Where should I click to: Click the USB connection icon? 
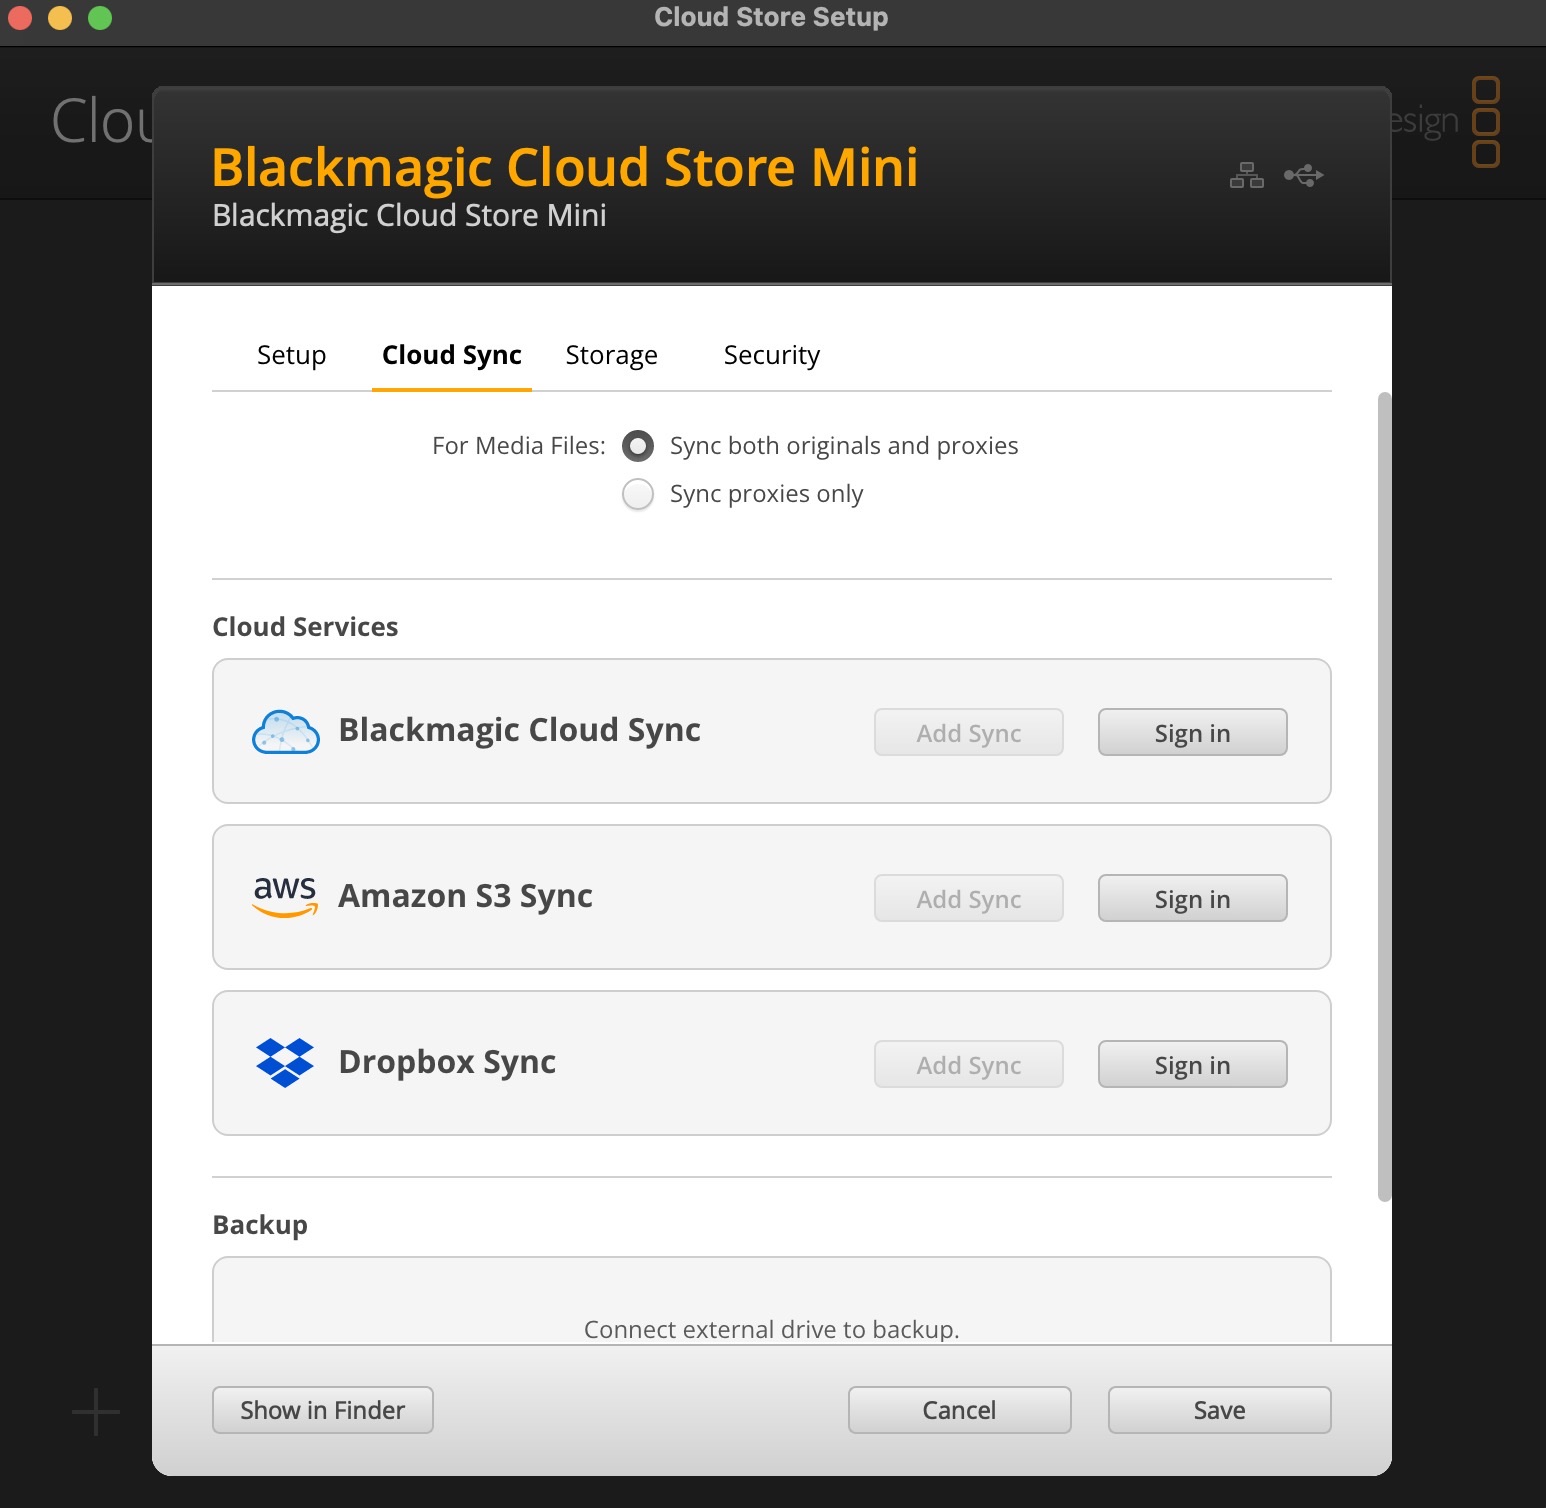tap(1304, 176)
